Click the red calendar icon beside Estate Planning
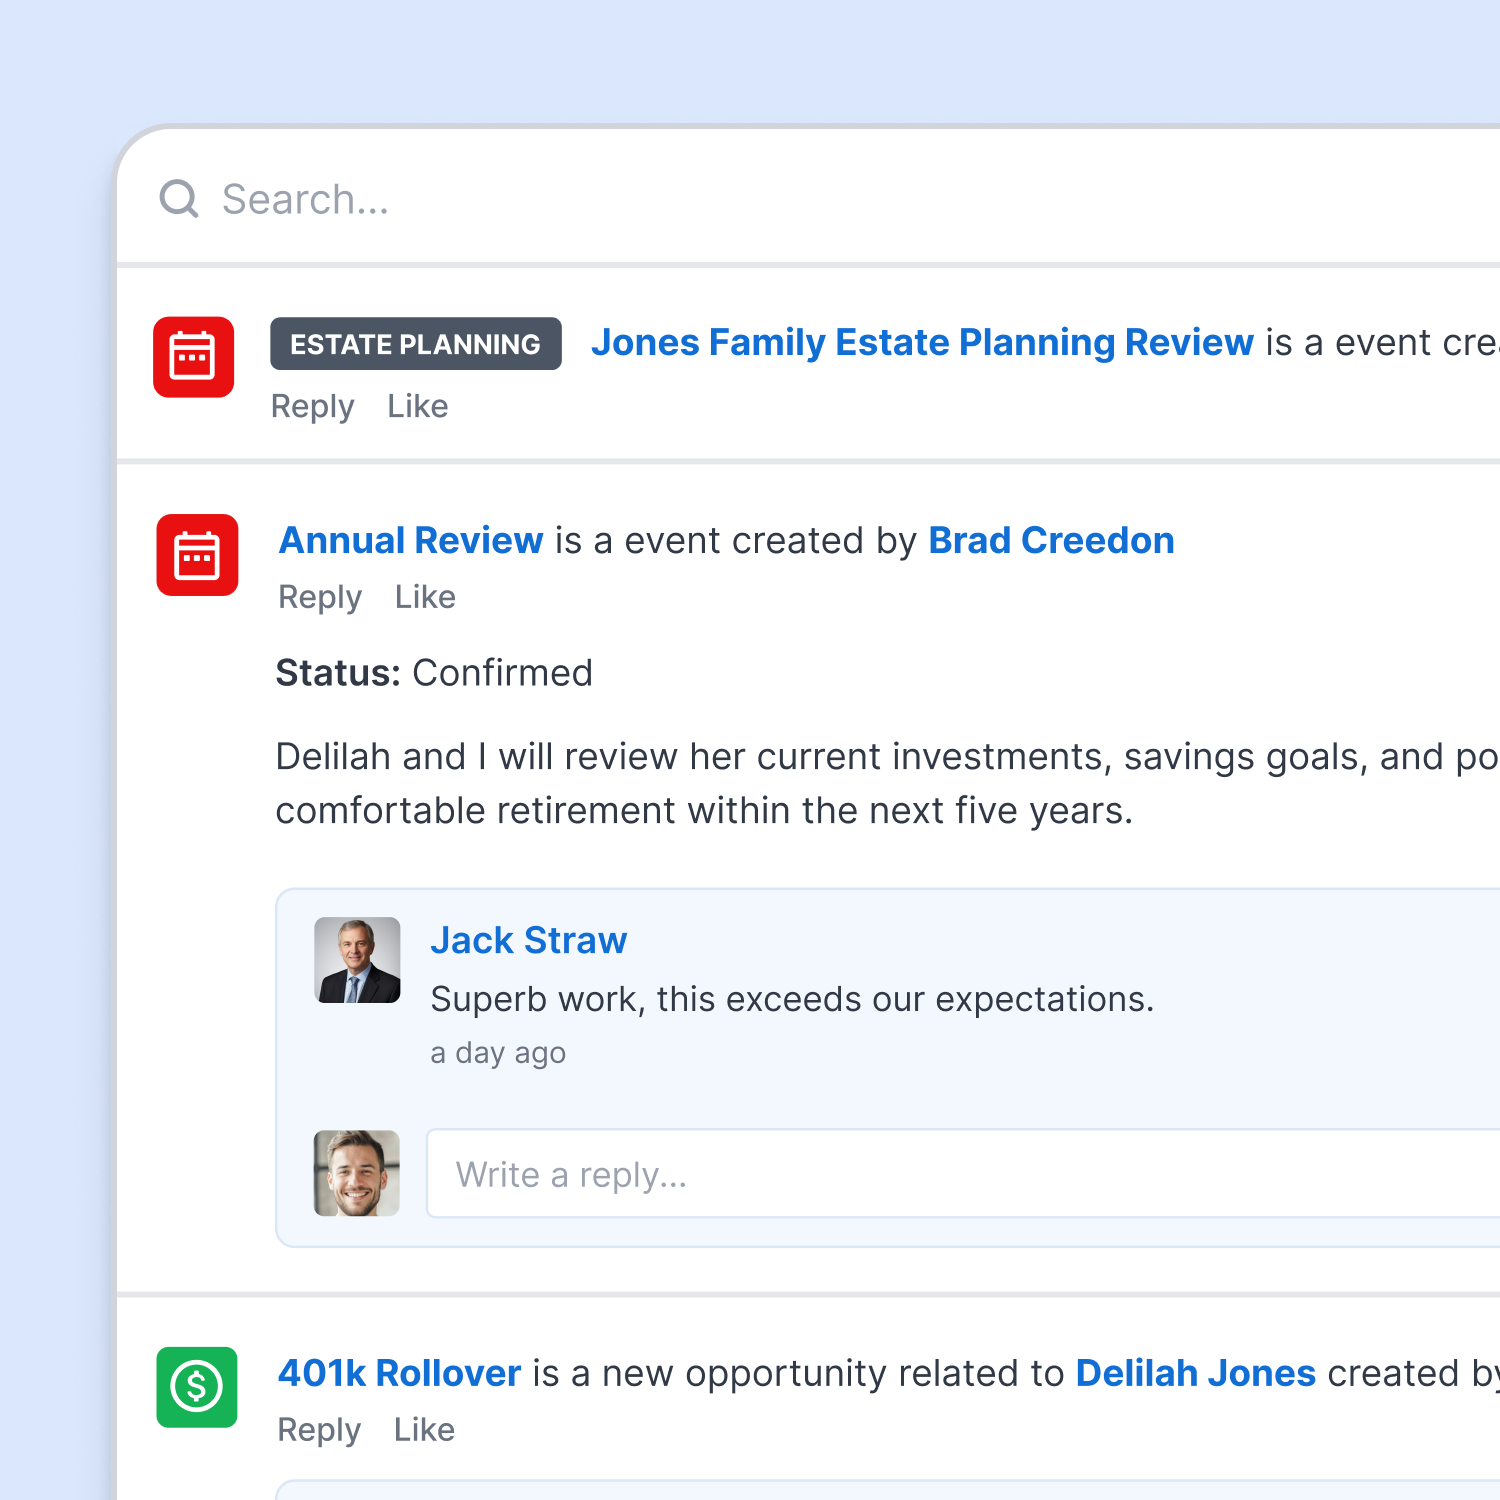Image resolution: width=1500 pixels, height=1500 pixels. pyautogui.click(x=193, y=357)
